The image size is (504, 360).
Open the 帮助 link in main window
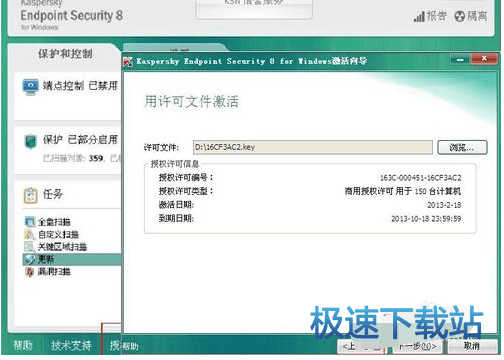23,345
